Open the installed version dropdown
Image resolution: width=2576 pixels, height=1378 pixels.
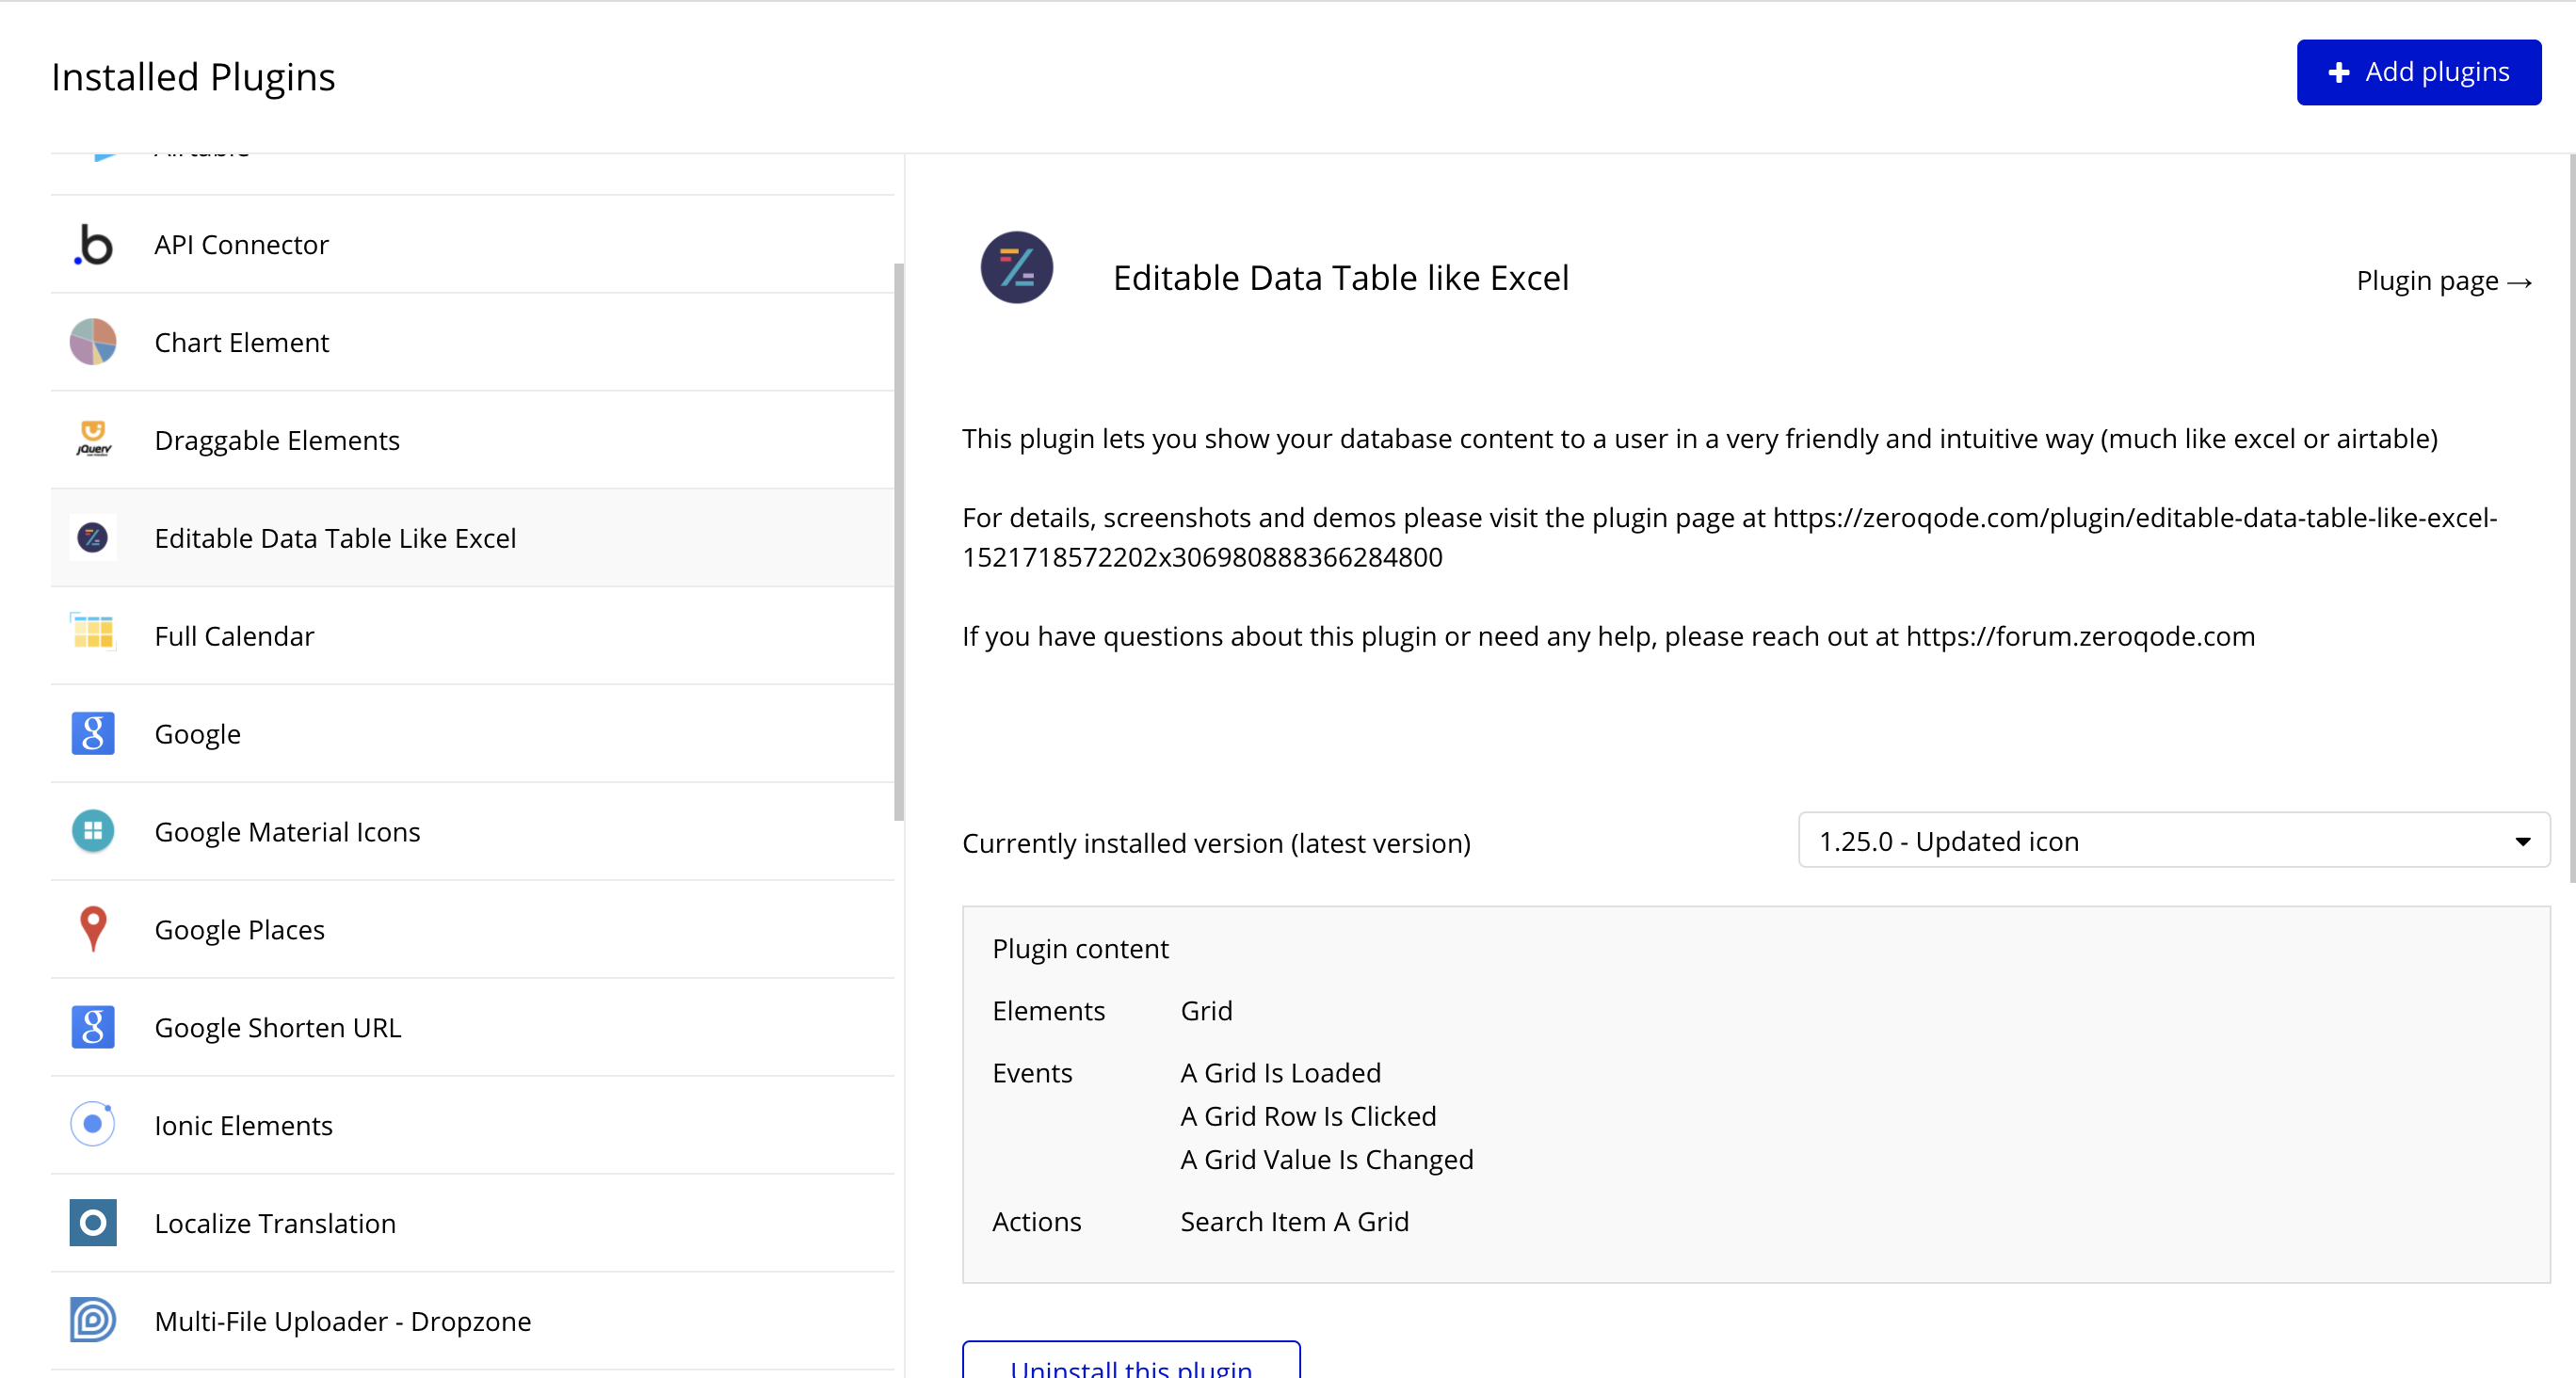(x=2173, y=841)
